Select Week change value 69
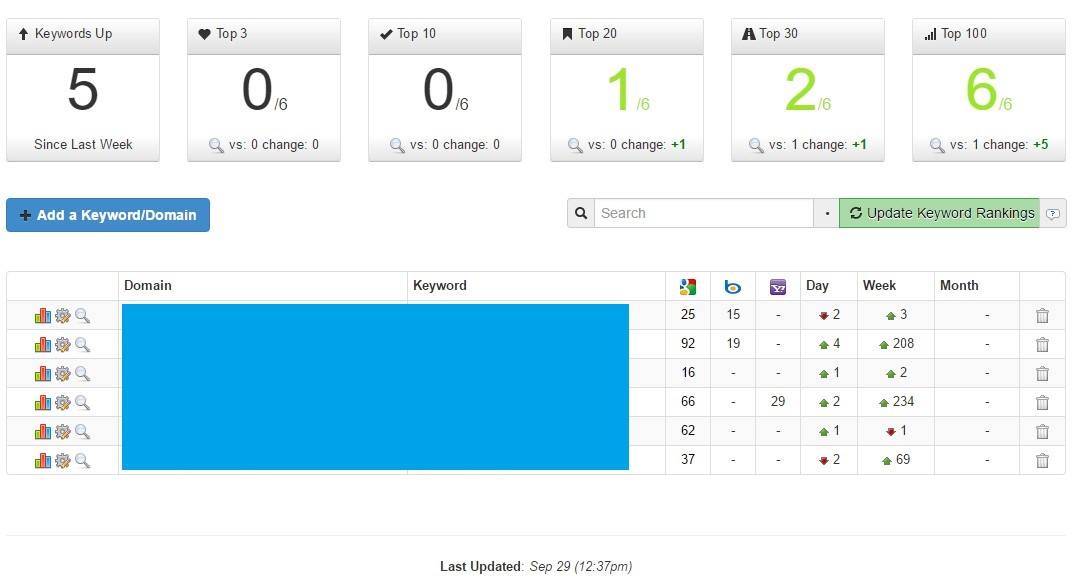This screenshot has height=582, width=1073. (903, 459)
